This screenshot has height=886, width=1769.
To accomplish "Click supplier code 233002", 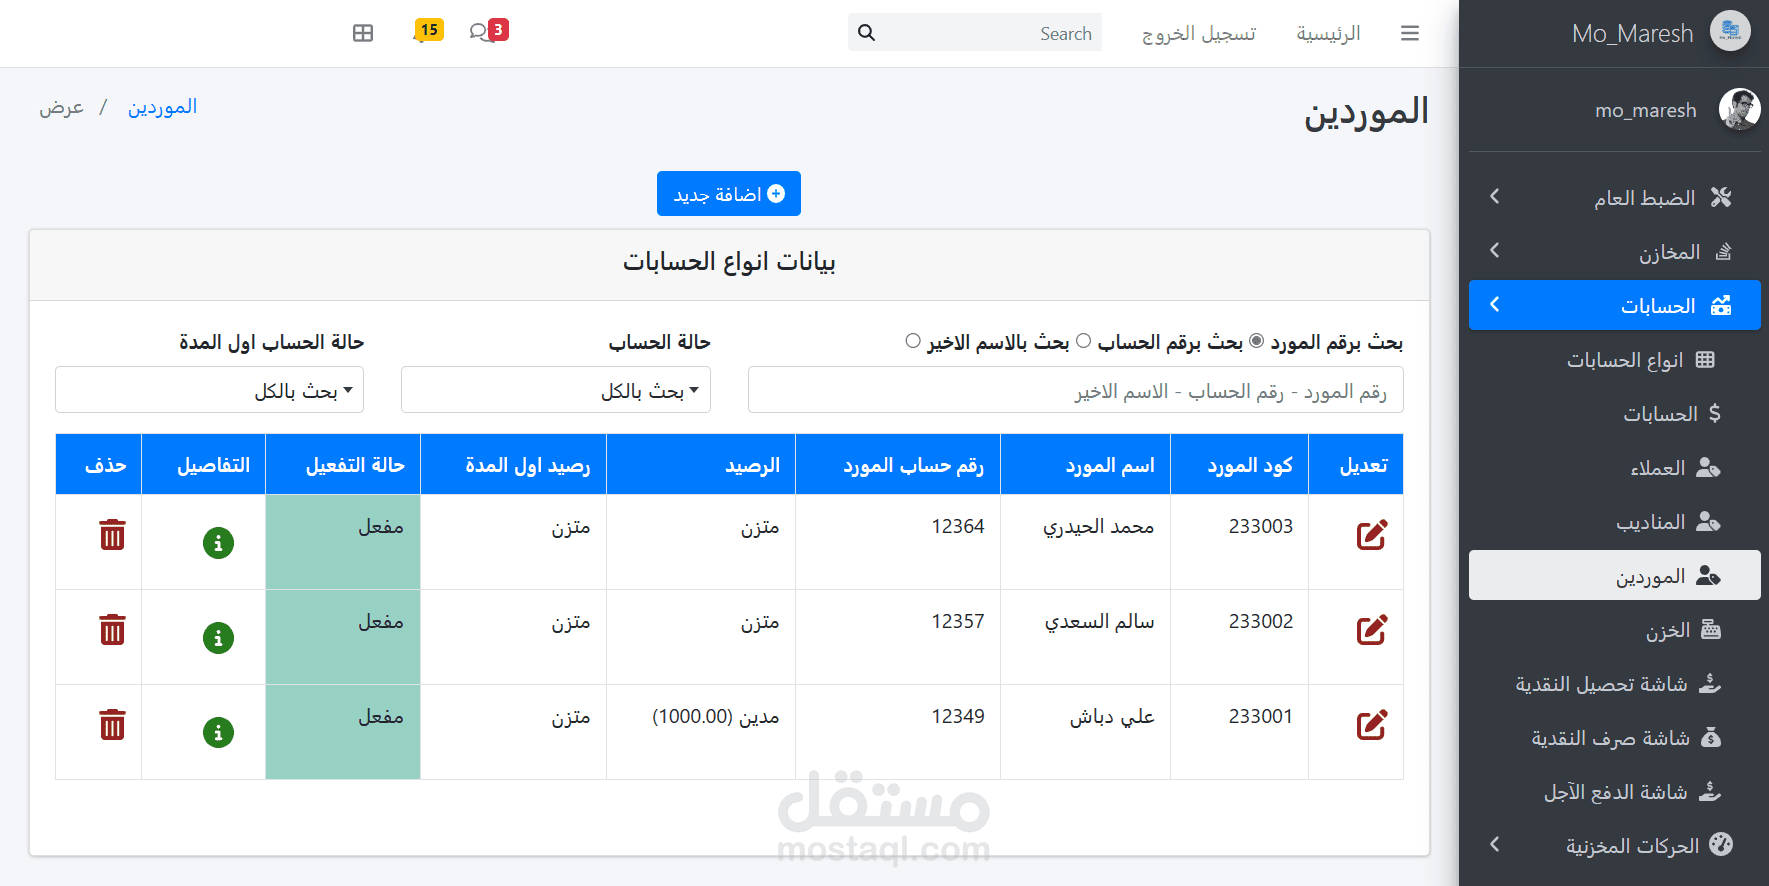I will (1261, 621).
